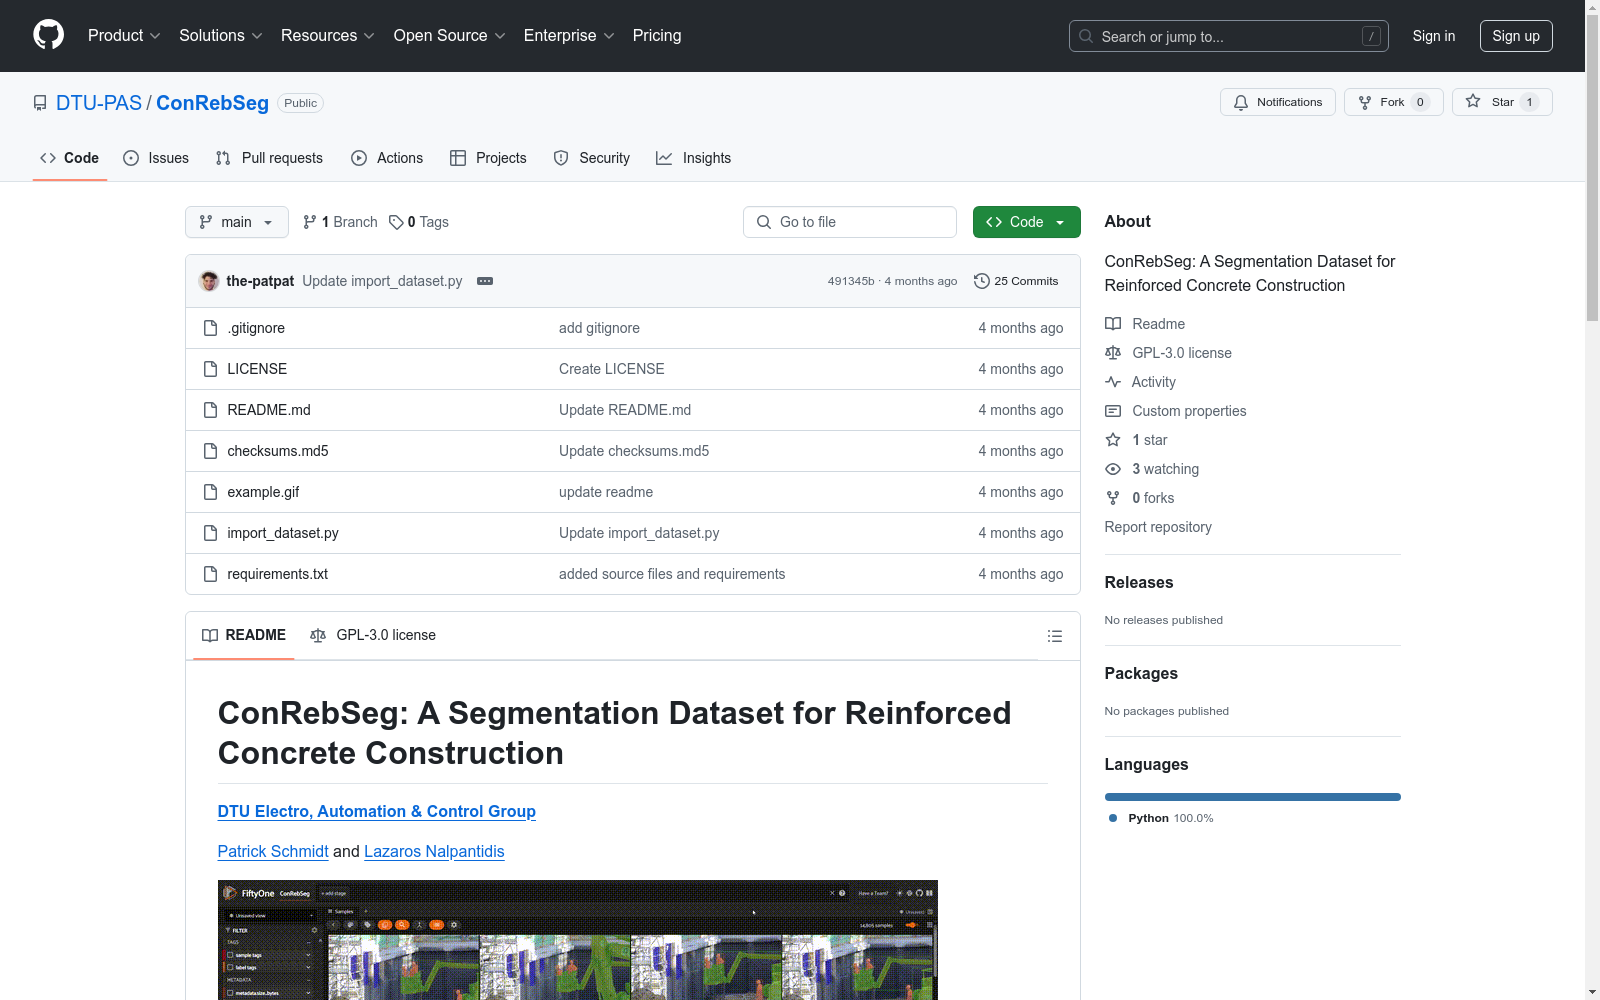This screenshot has height=1000, width=1600.
Task: Click the the-patpat avatar image
Action: click(209, 281)
